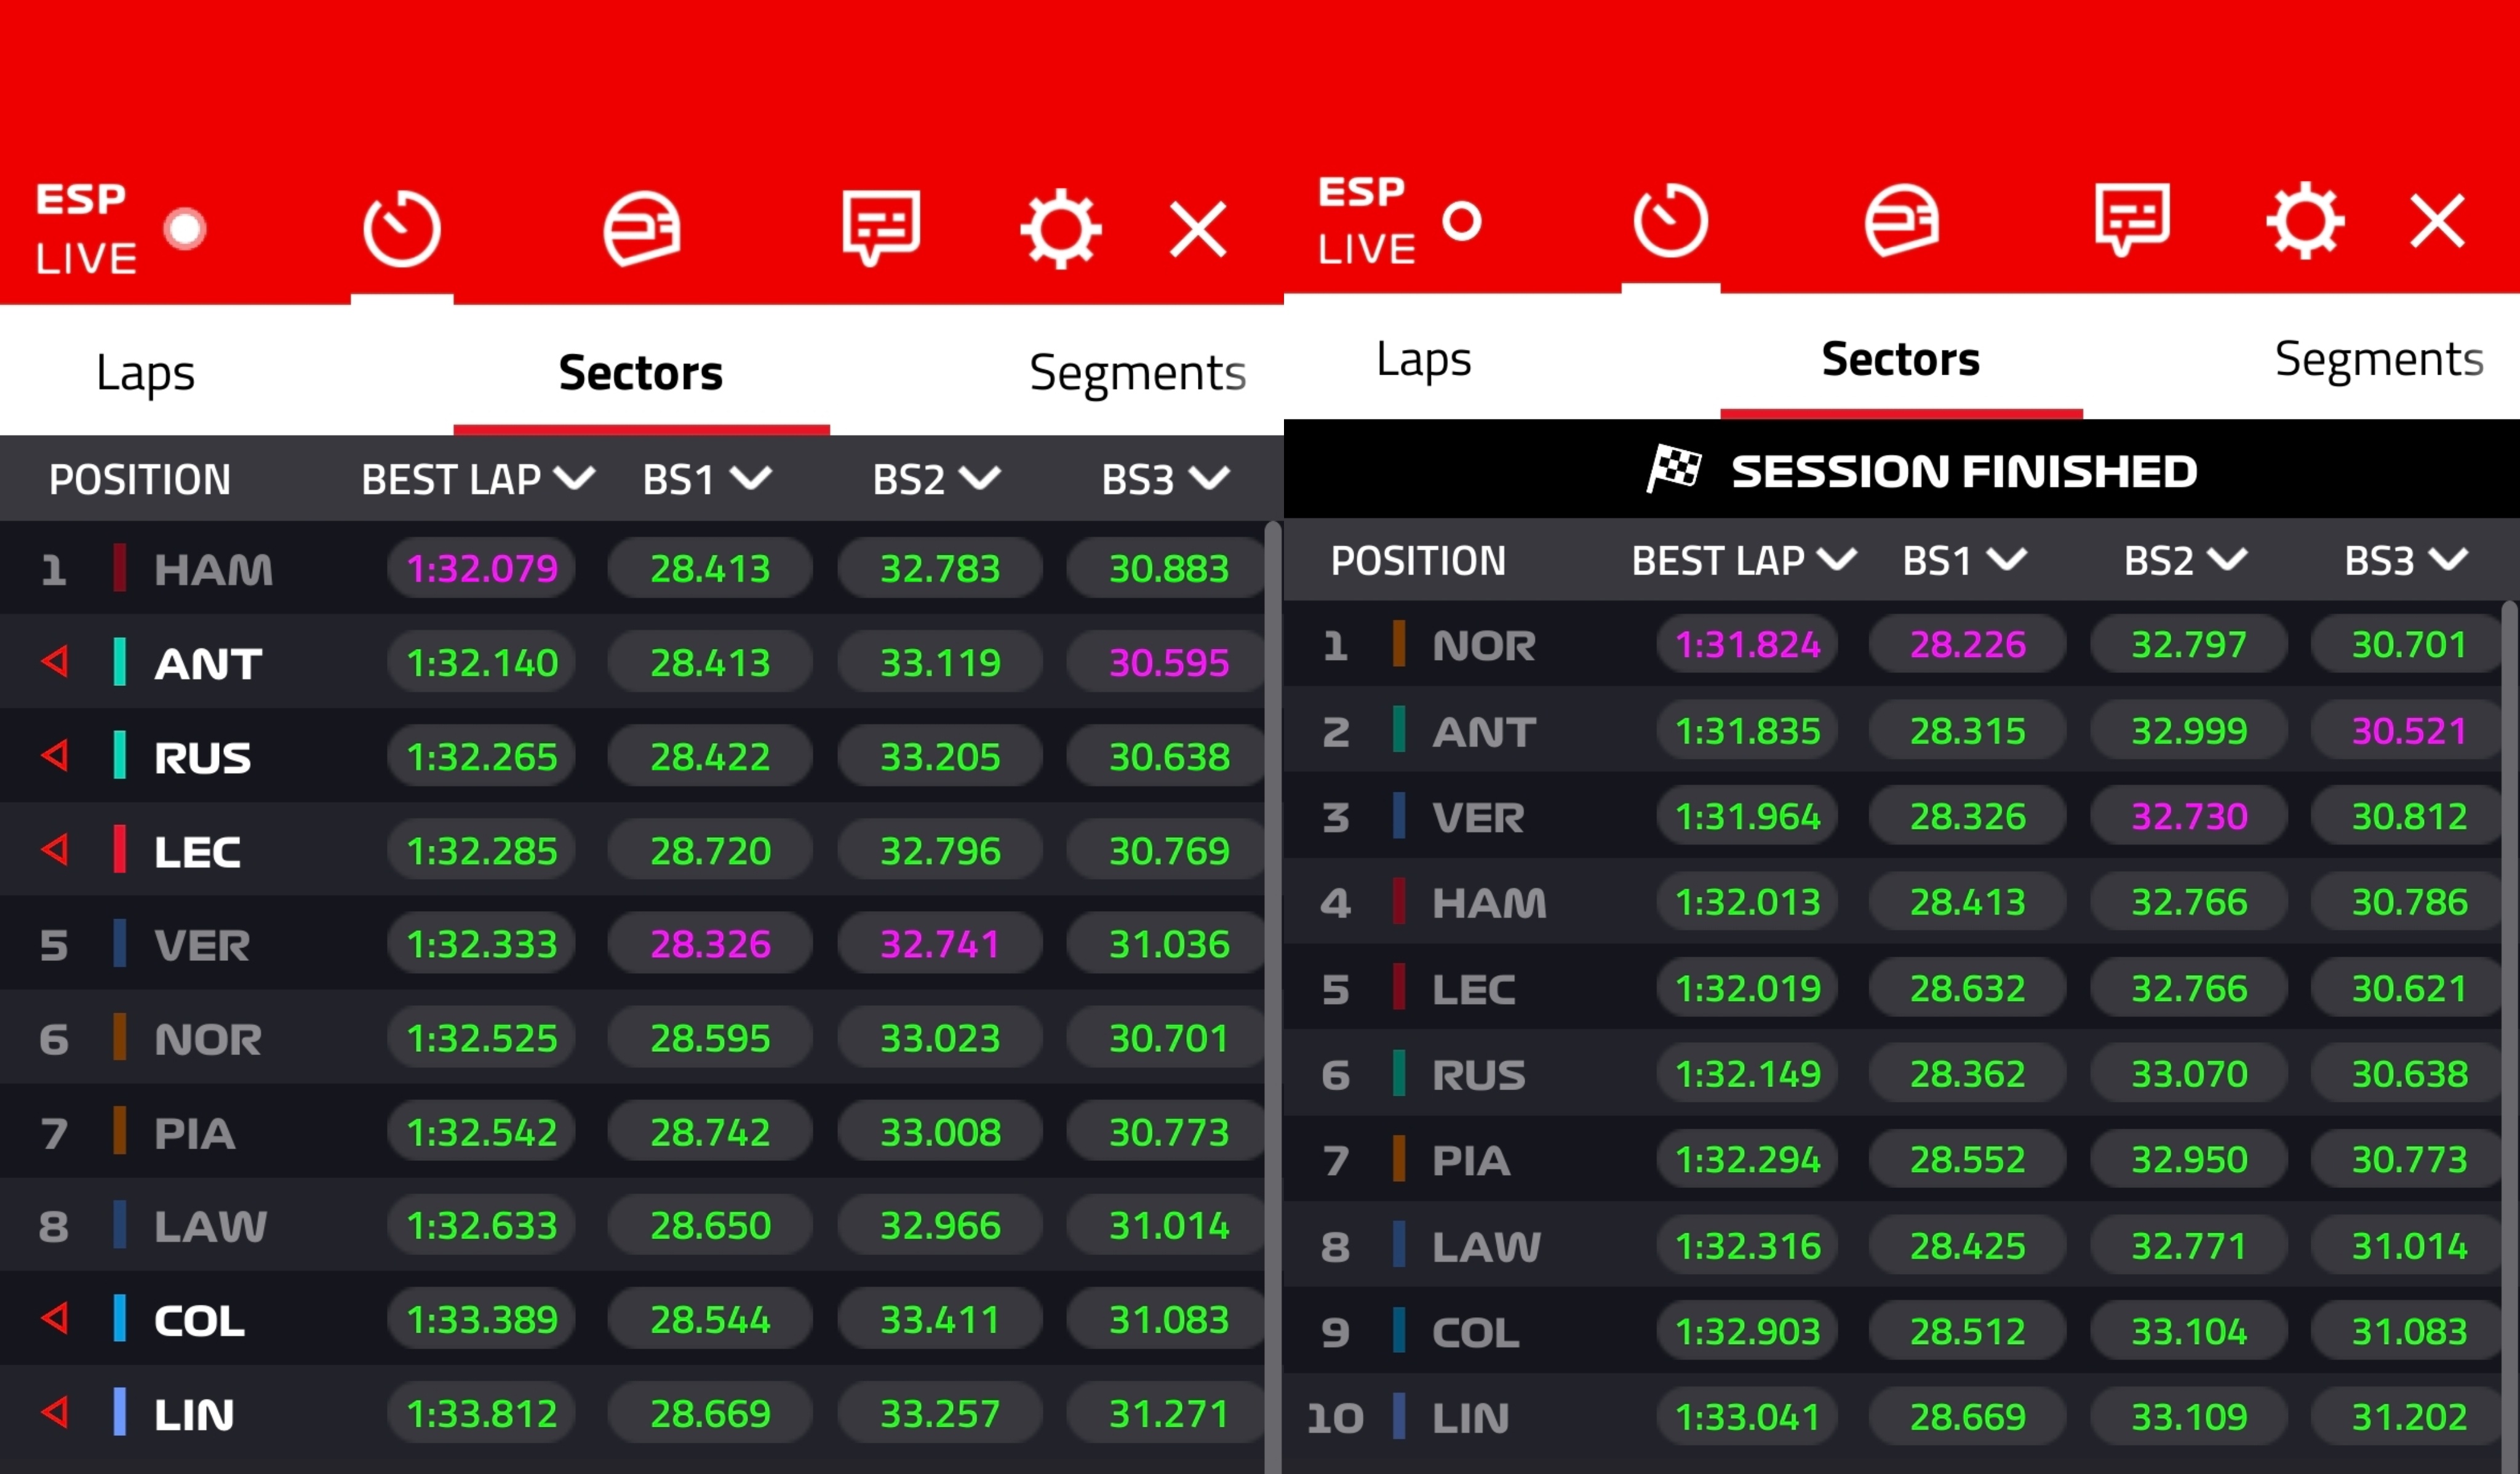
Task: Click best lap time 1:31.824
Action: pyautogui.click(x=1748, y=644)
